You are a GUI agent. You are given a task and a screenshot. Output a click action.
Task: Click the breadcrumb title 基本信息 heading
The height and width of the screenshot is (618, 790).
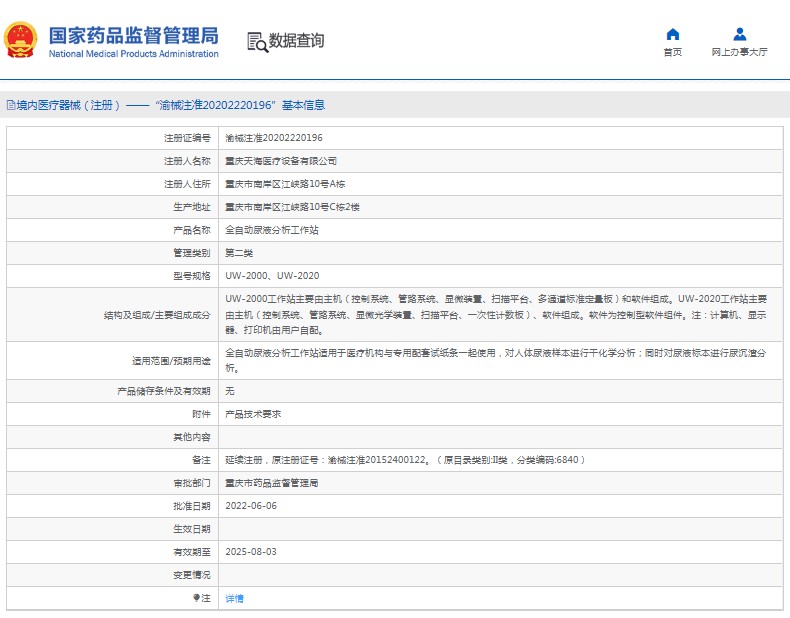coord(303,105)
